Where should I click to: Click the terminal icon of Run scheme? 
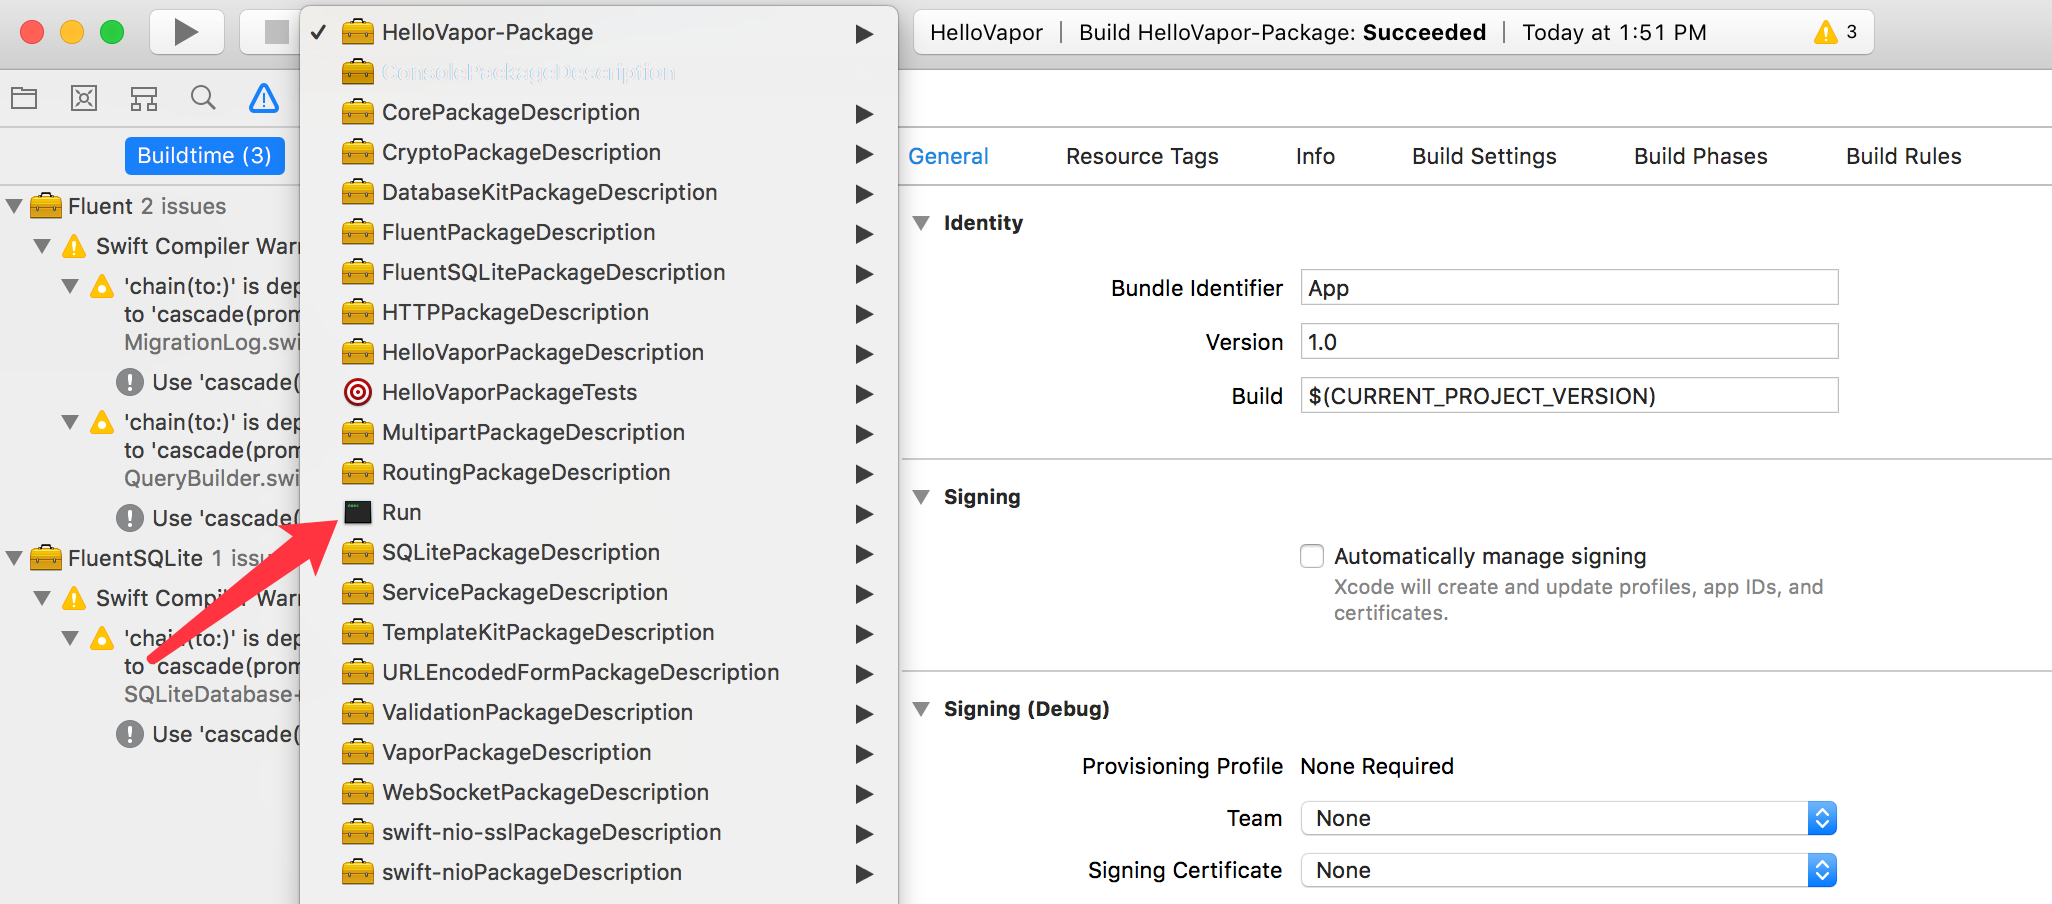tap(358, 512)
